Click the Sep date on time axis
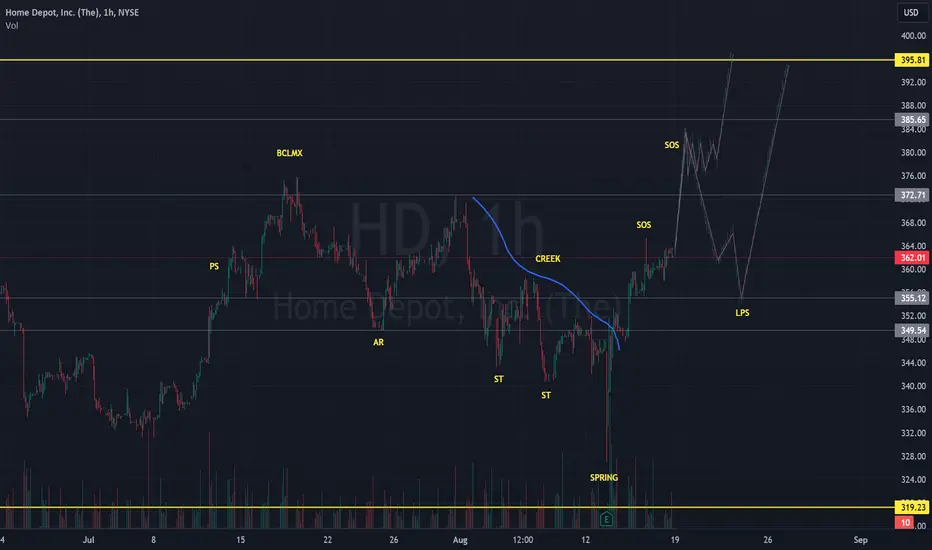Screen dimensions: 932x550 pos(860,540)
